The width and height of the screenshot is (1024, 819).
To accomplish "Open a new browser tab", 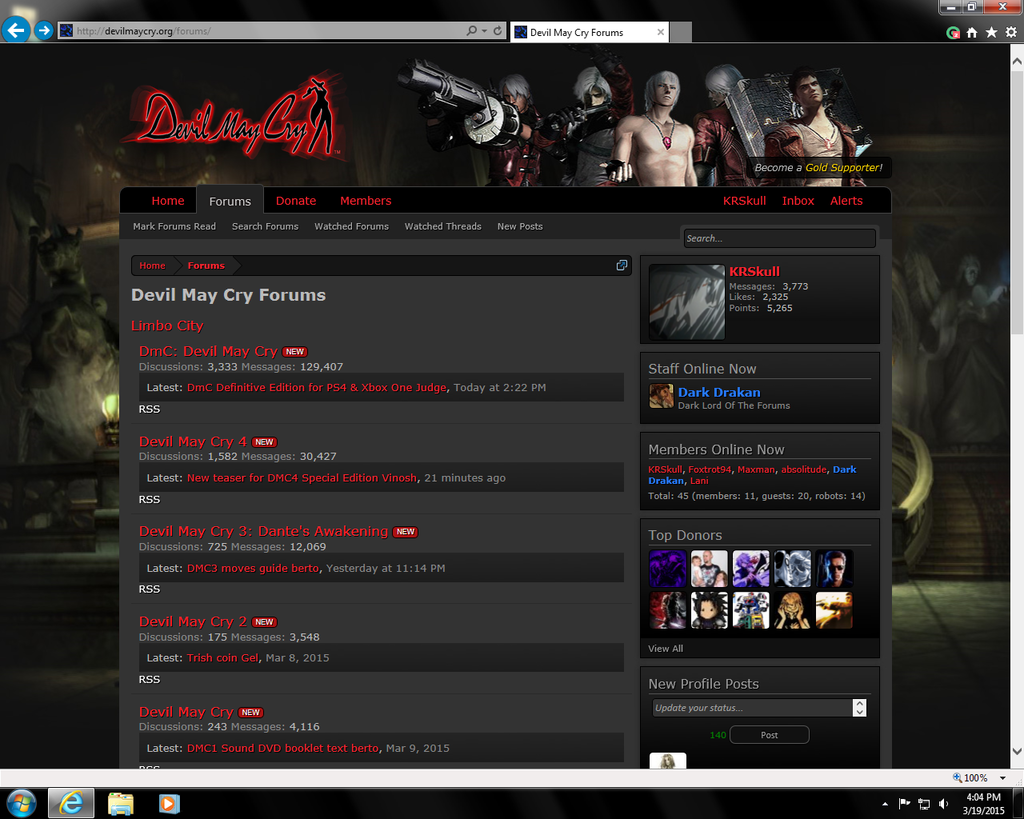I will tap(680, 32).
